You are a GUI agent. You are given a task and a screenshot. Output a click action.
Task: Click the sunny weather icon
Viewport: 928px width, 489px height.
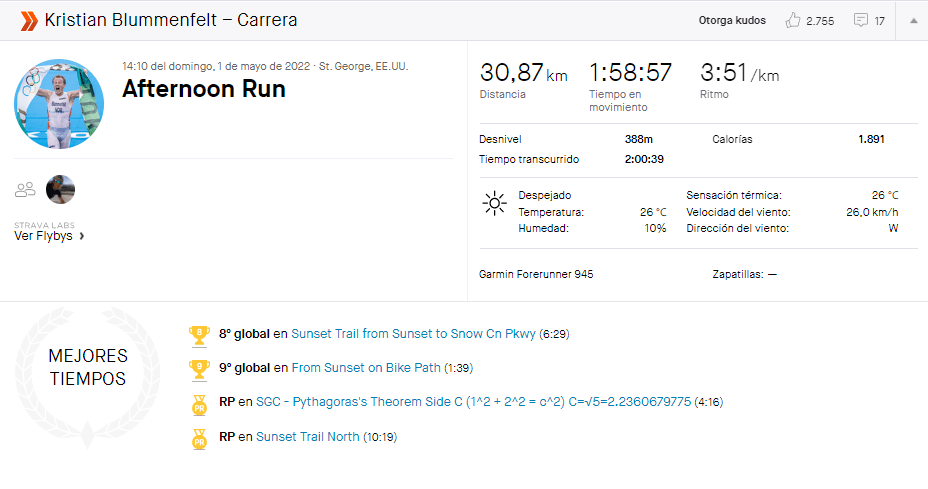[x=494, y=203]
